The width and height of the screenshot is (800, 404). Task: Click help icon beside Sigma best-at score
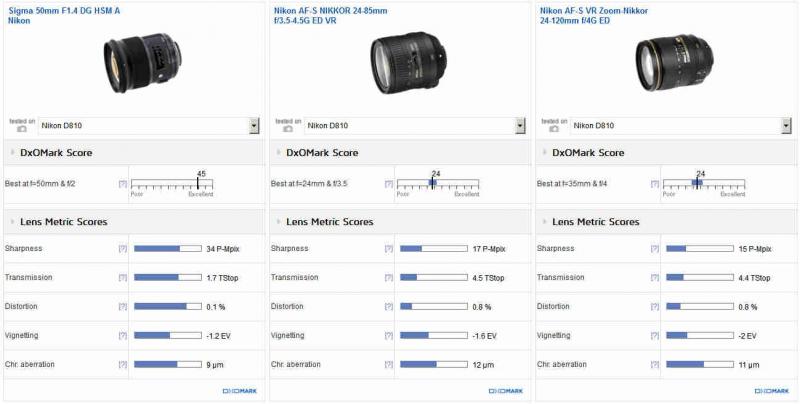coord(122,184)
